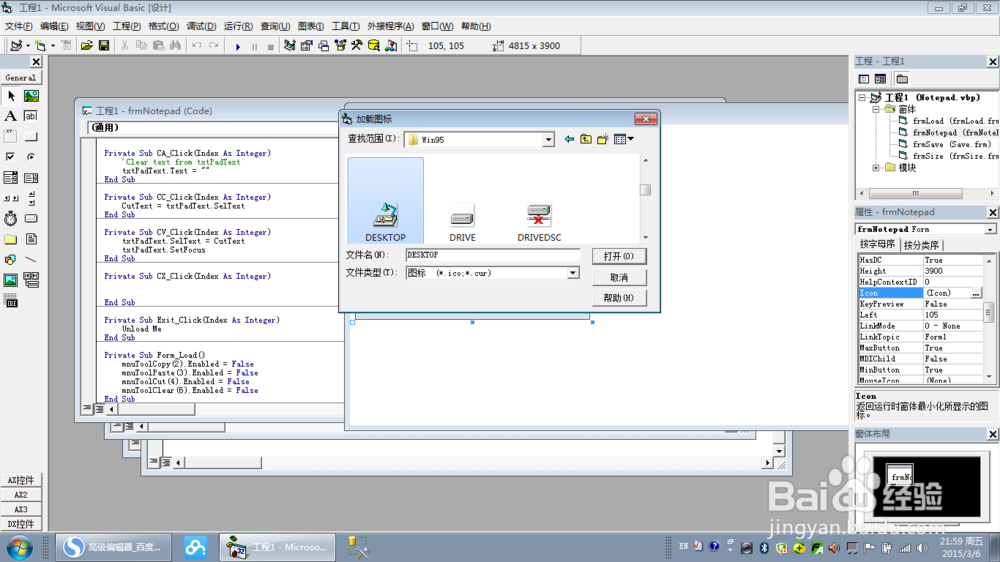Viewport: 1000px width, 562px height.
Task: Click the Open Project toolbar icon
Action: (x=87, y=45)
